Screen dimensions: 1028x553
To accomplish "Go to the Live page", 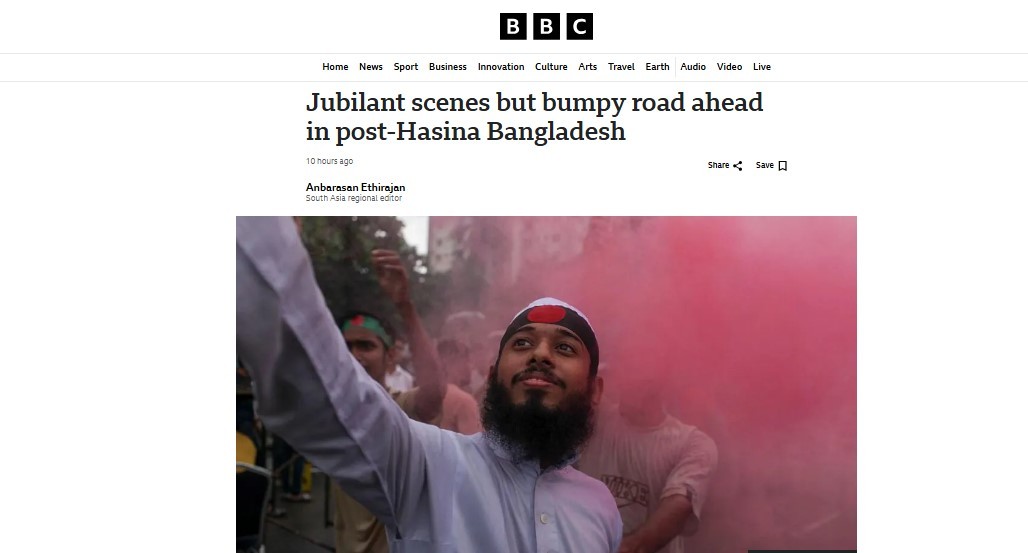I will point(762,67).
